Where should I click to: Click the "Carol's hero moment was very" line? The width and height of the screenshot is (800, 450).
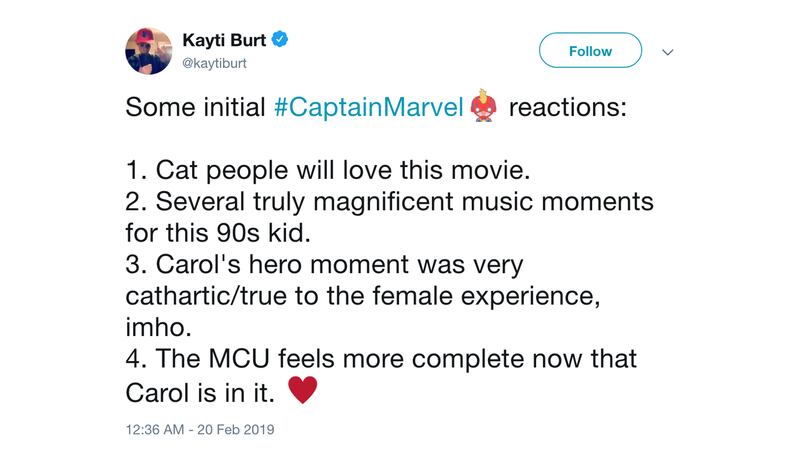[x=324, y=265]
